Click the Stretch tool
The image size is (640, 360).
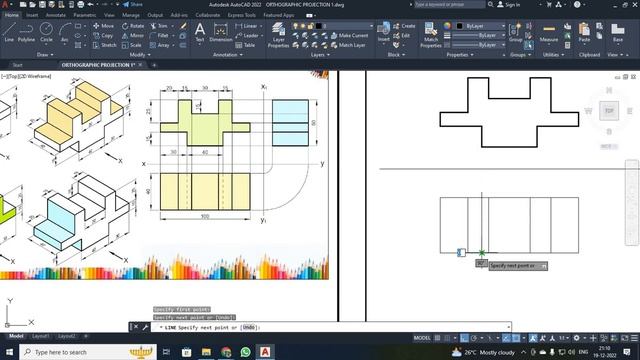pos(104,45)
